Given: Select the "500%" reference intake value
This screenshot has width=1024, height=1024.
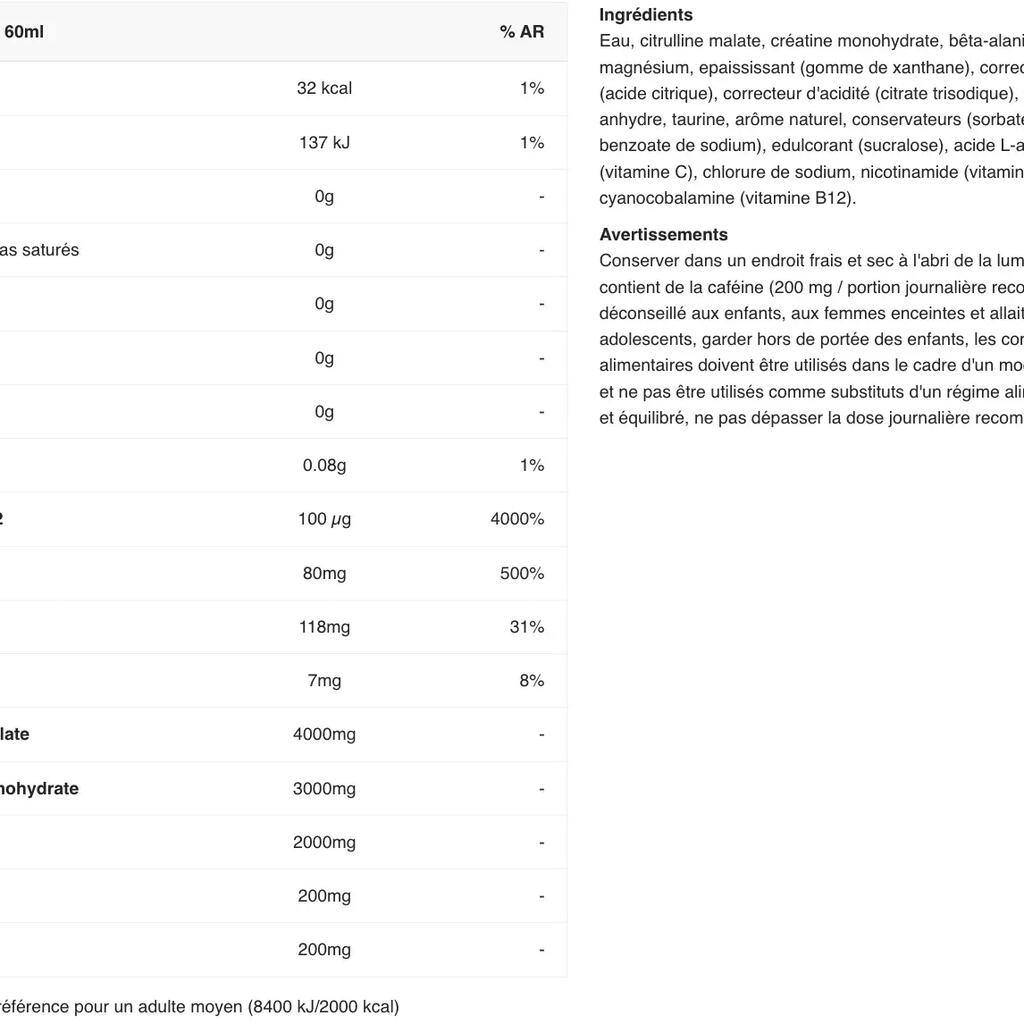Looking at the screenshot, I should click(x=522, y=573).
